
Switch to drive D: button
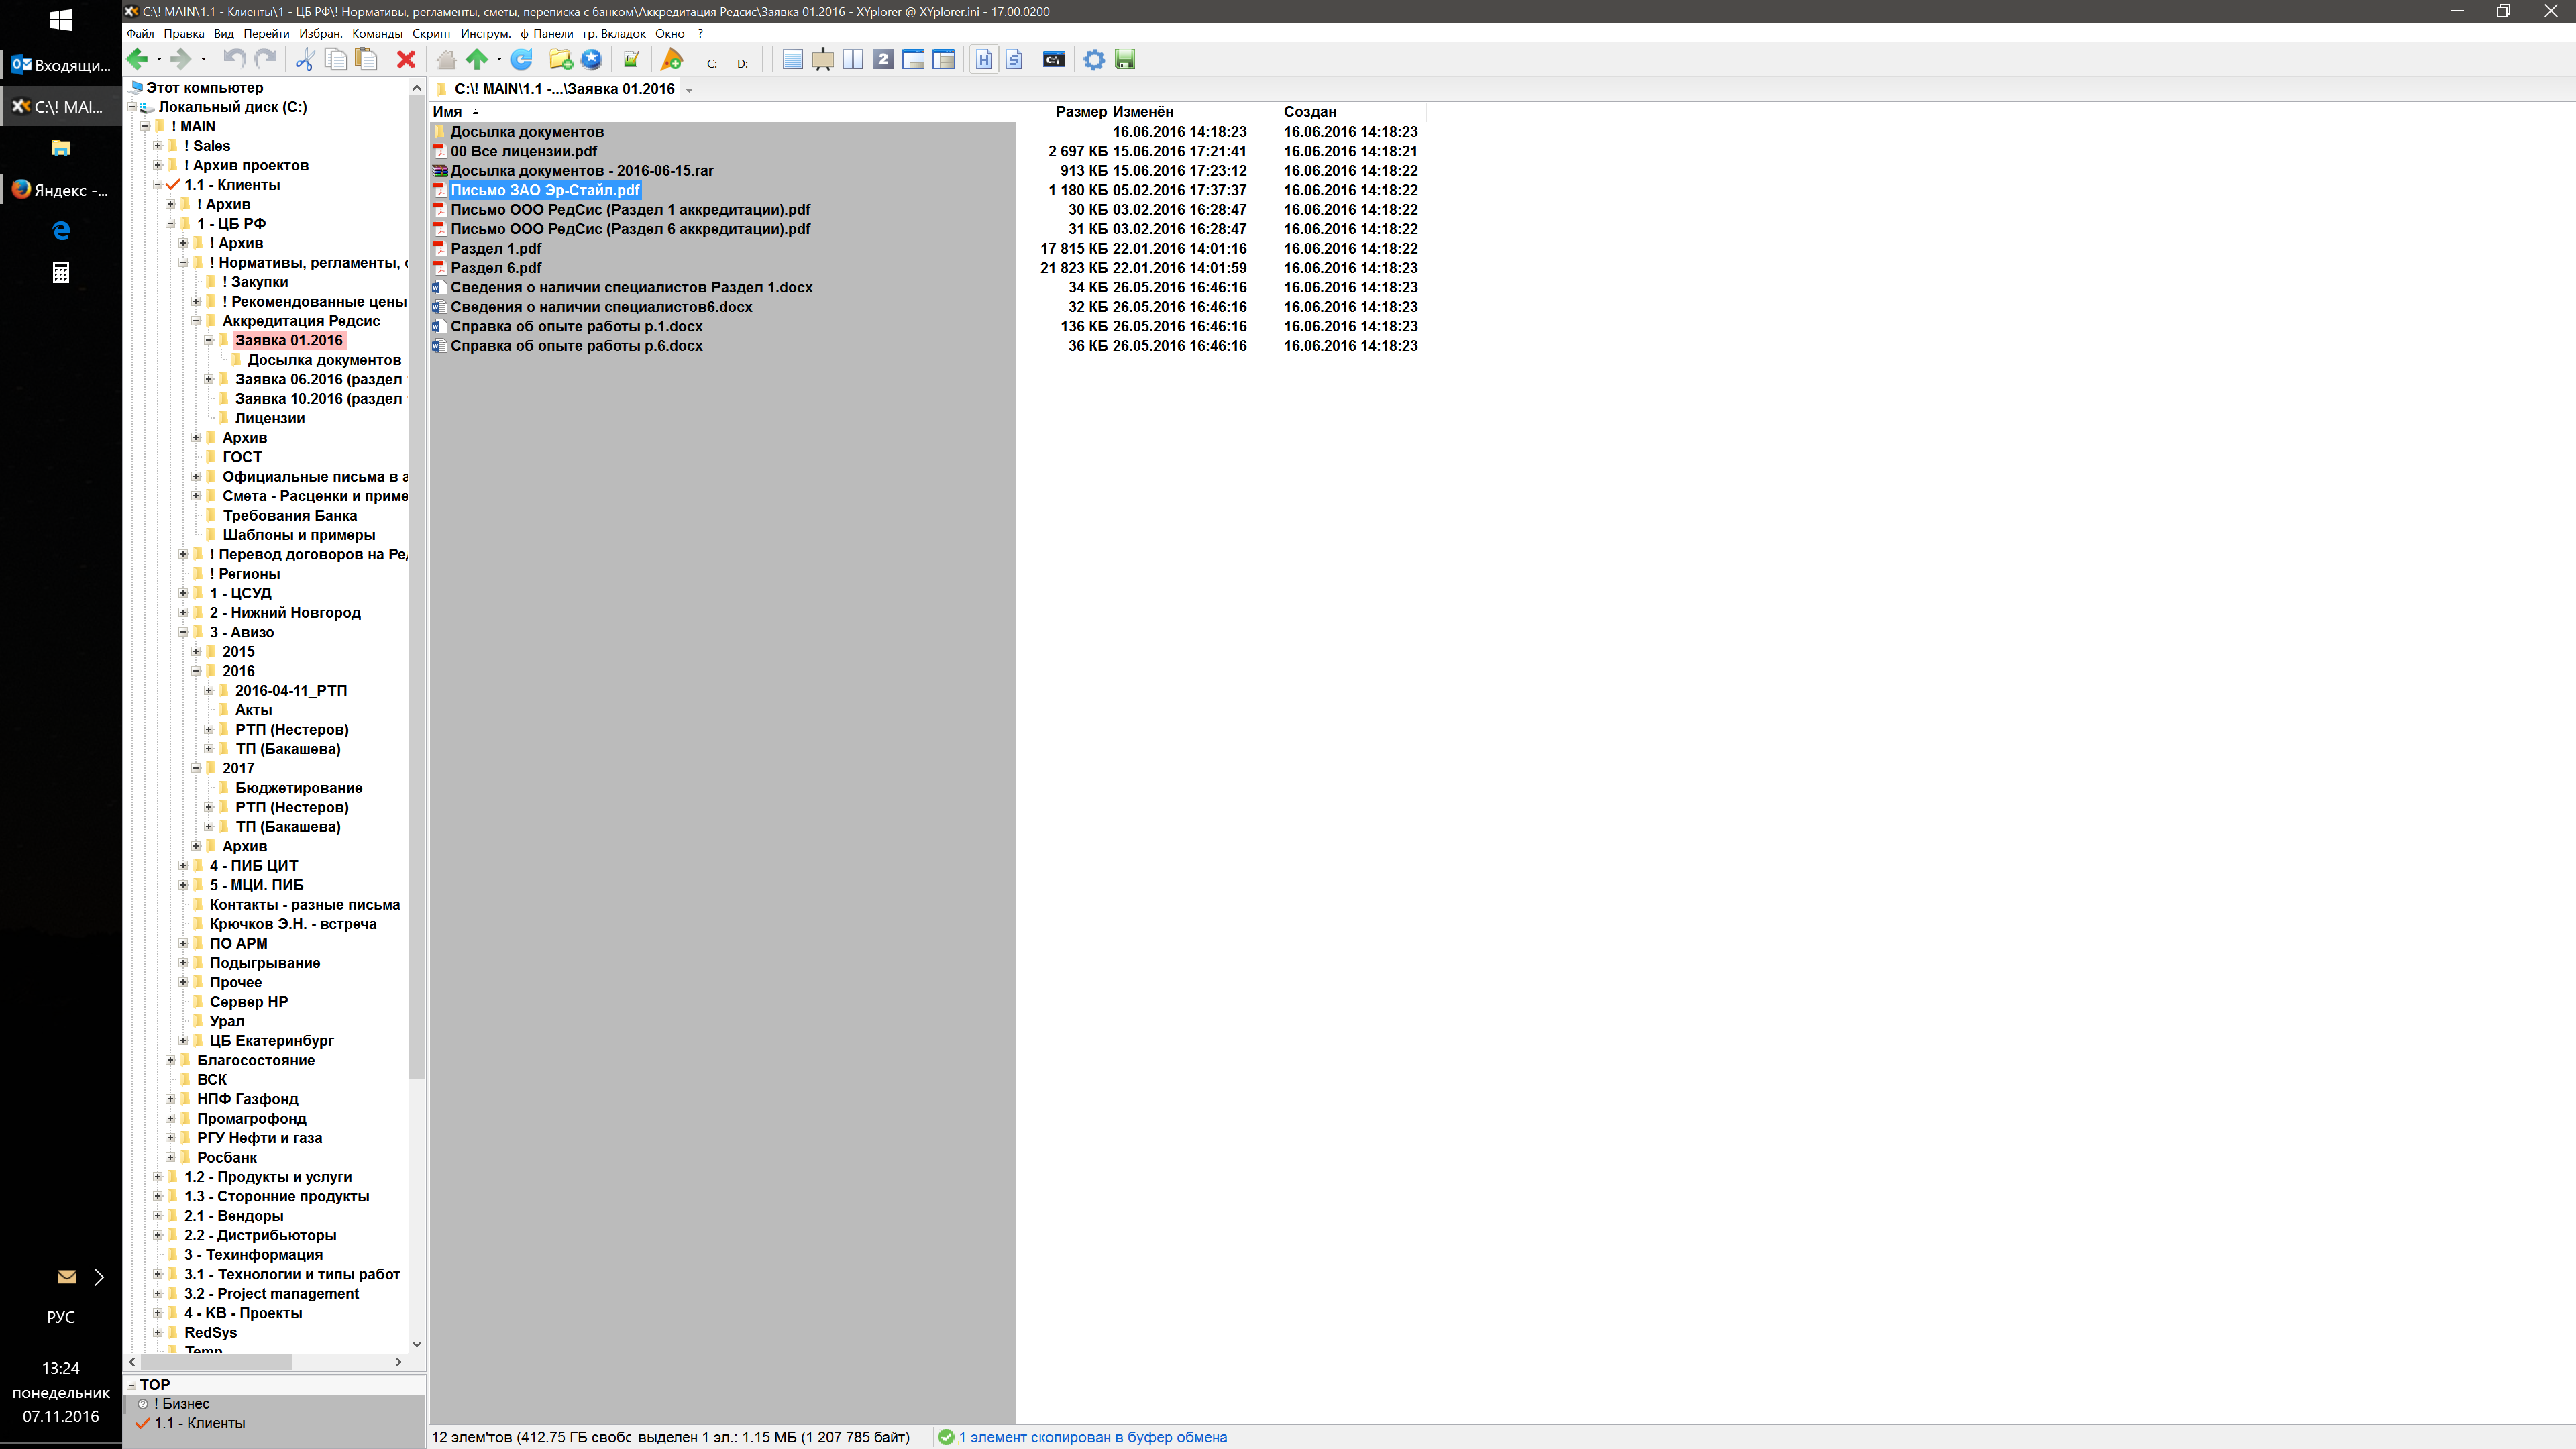[742, 63]
